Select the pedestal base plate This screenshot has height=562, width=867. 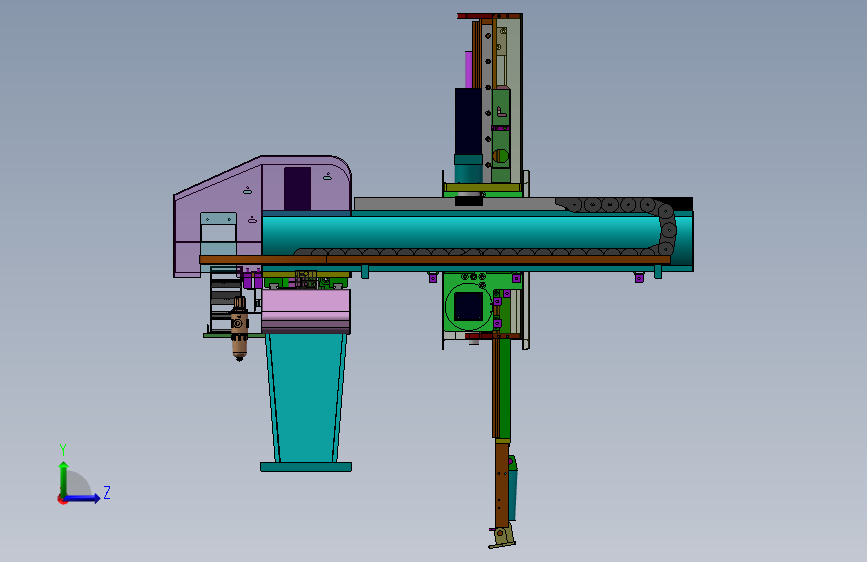(x=306, y=467)
